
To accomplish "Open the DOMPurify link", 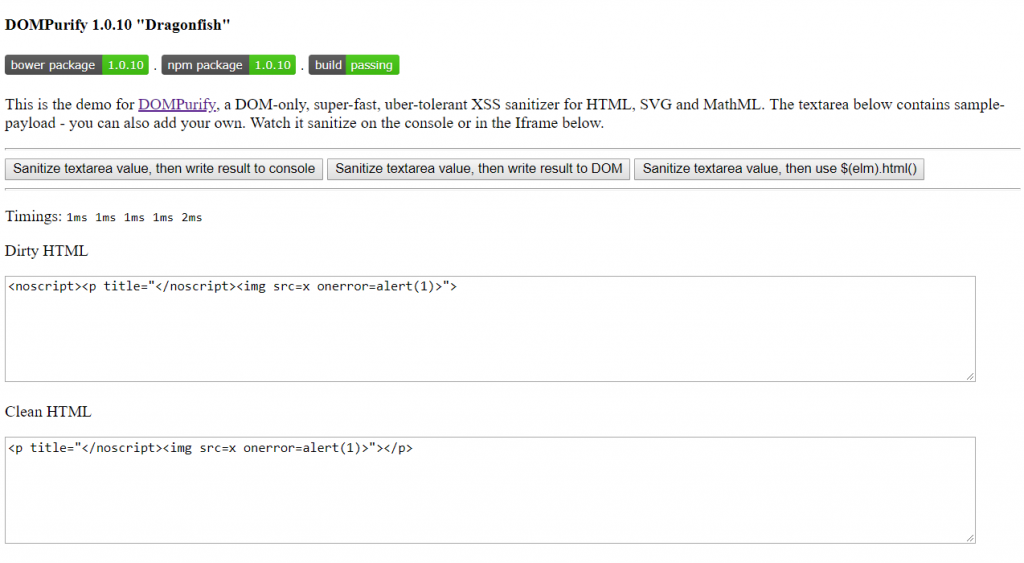I will pyautogui.click(x=177, y=105).
